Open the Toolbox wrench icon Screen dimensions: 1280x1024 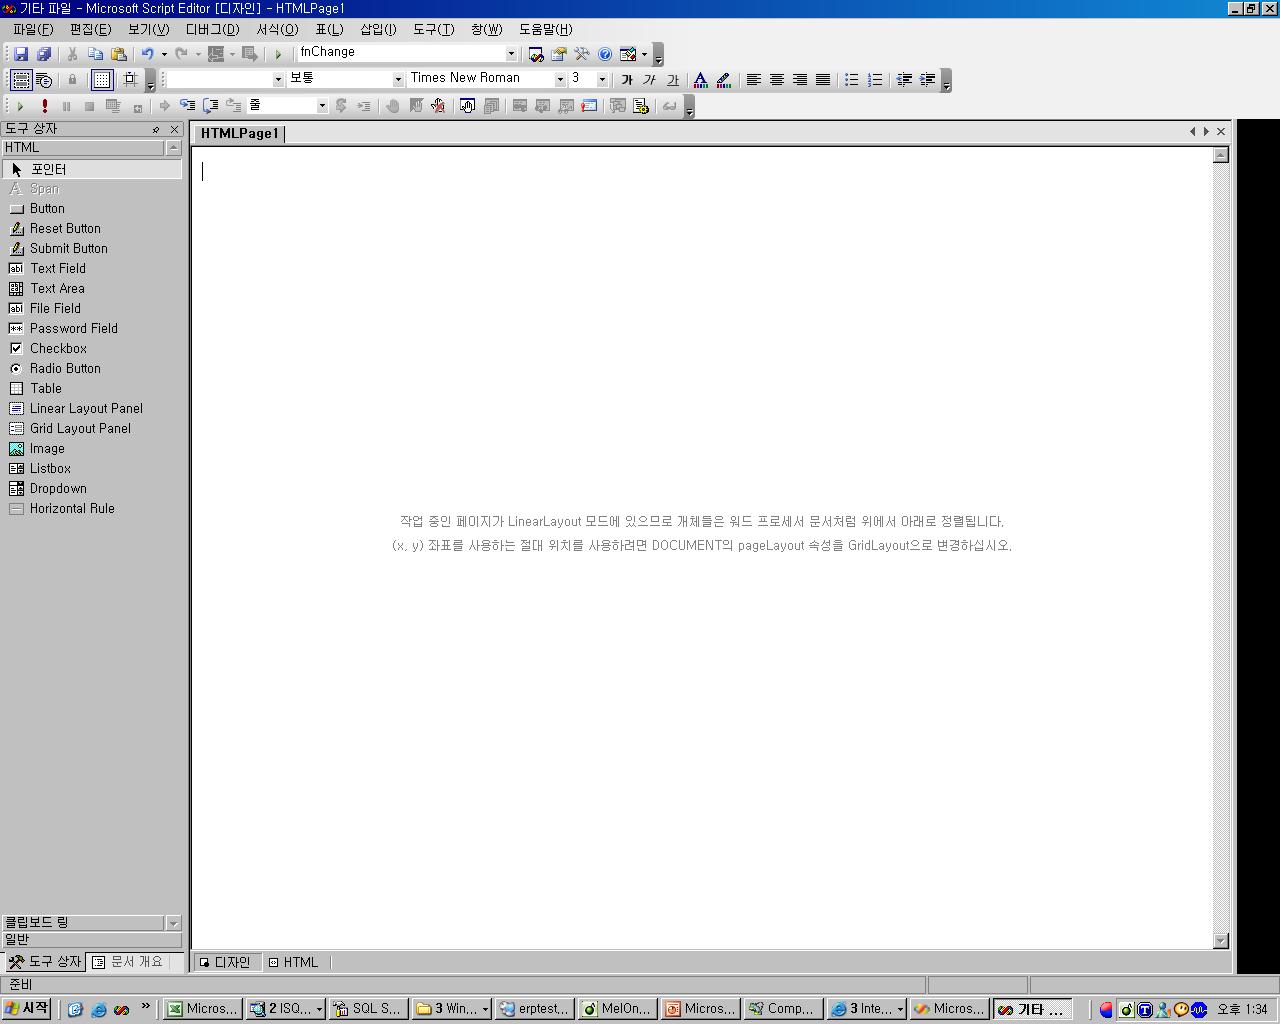point(581,54)
